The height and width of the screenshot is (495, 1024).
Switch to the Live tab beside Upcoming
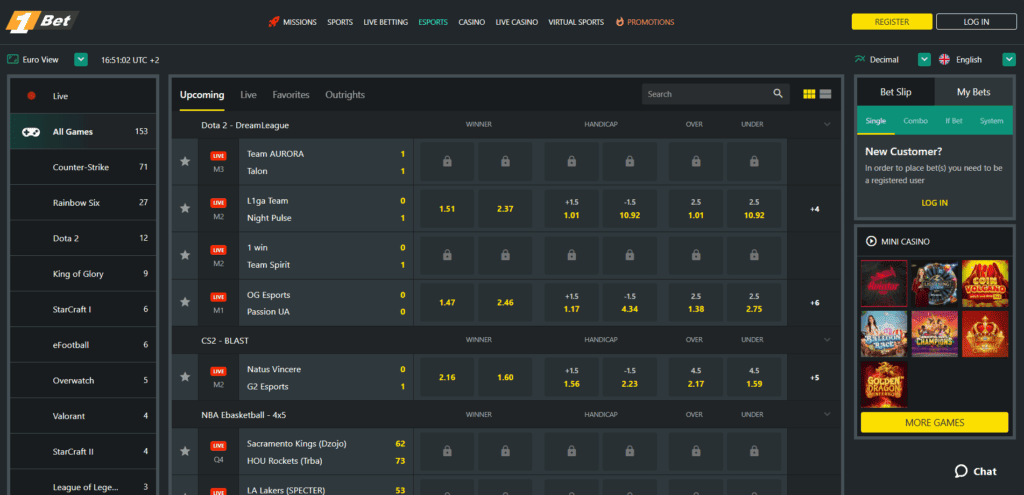(248, 95)
